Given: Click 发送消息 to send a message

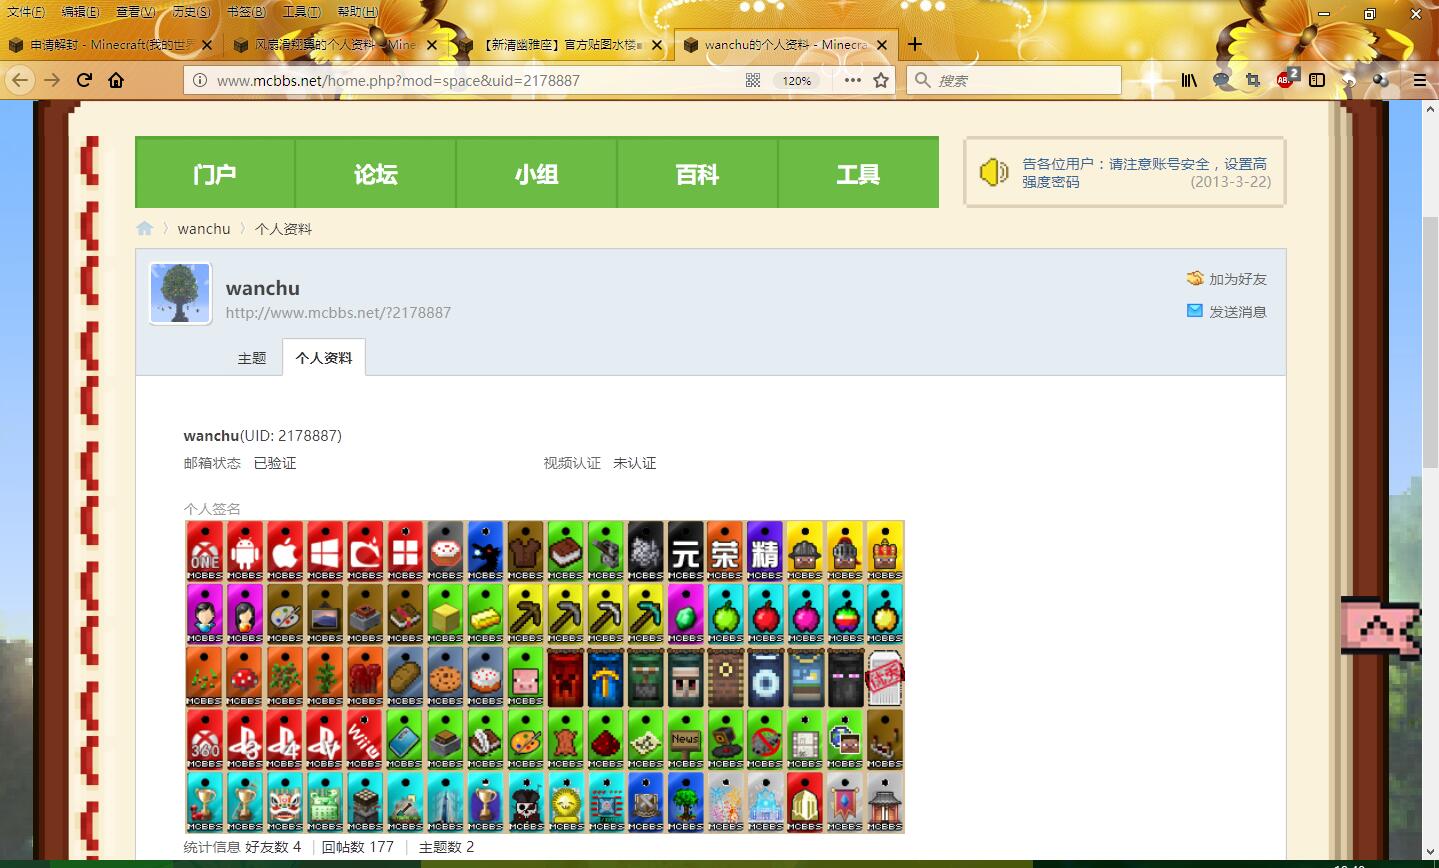Looking at the screenshot, I should coord(1227,311).
